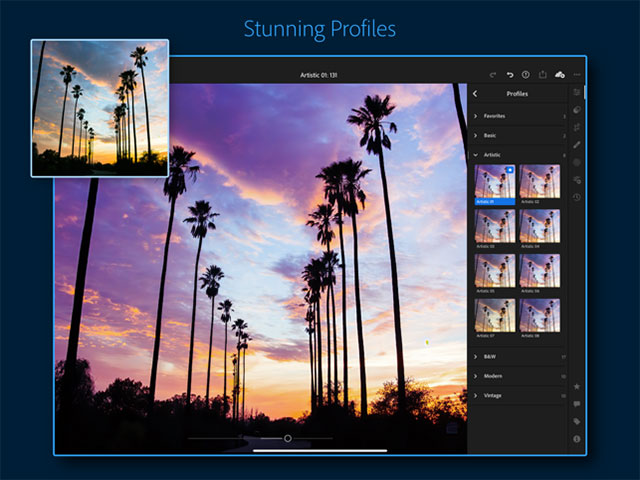The image size is (640, 480).
Task: Toggle favorite star on Artistic 01 thumbnail
Action: point(510,170)
